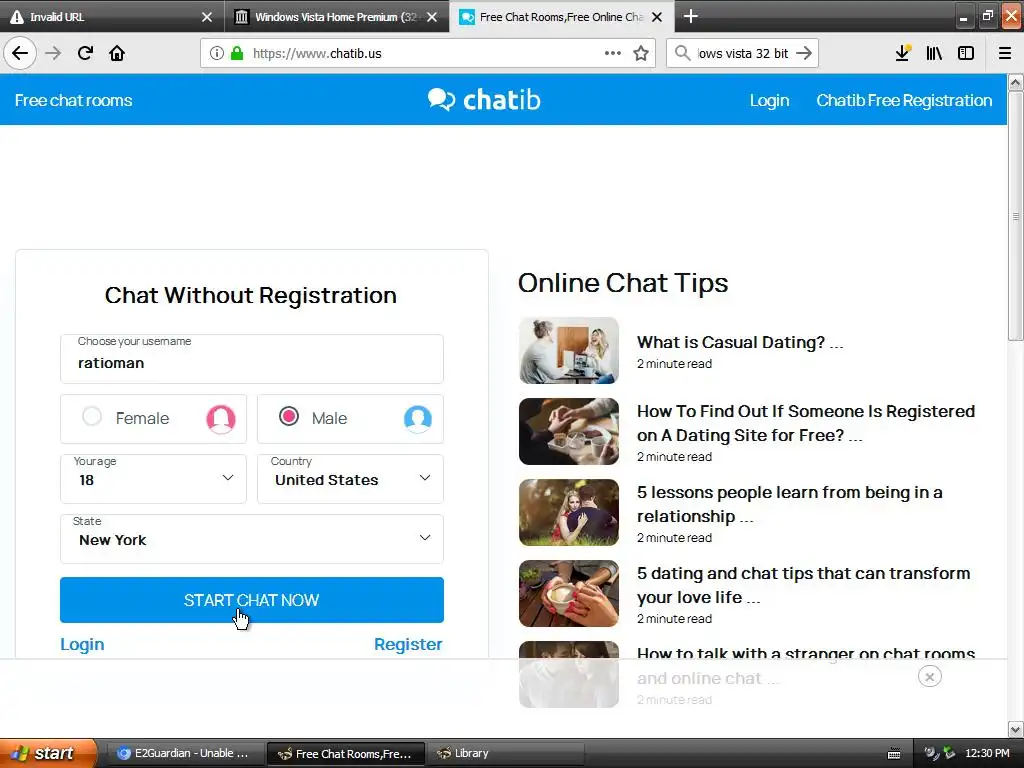Open Free chat rooms header link
The image size is (1024, 768).
click(73, 100)
